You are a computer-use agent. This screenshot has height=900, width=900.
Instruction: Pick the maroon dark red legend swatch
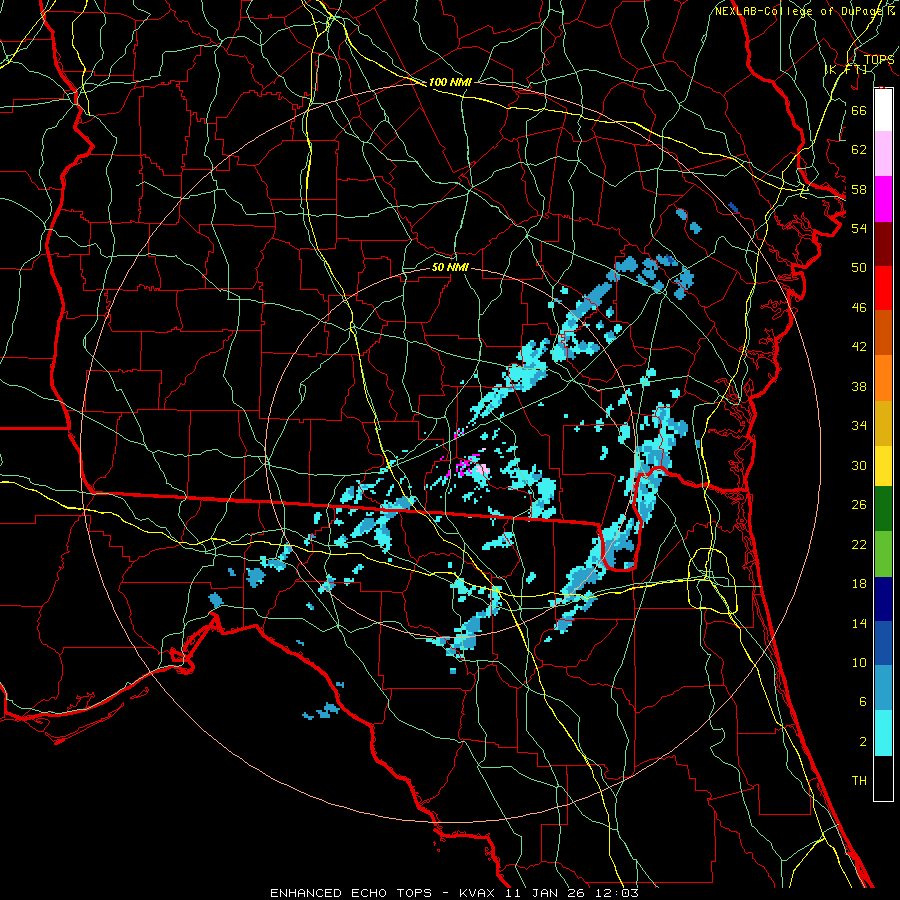coord(883,244)
